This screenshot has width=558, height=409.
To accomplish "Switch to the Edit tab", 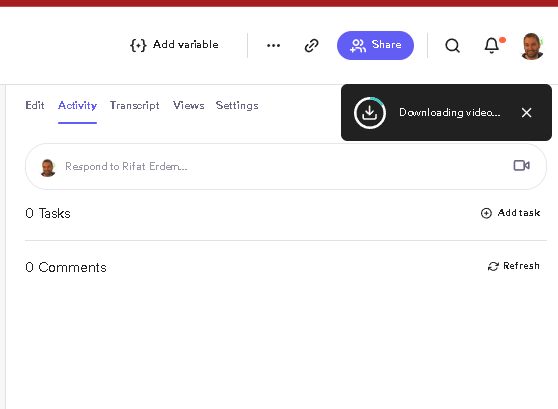I will (35, 105).
